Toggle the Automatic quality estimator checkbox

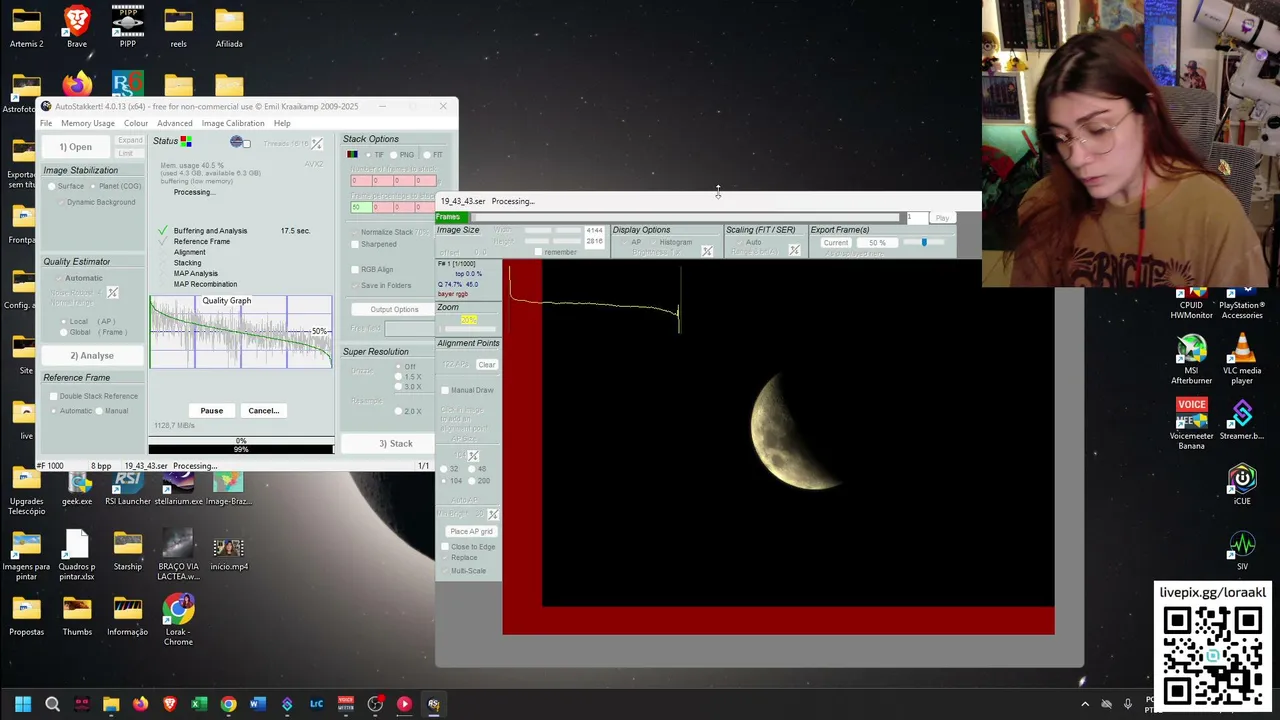[x=57, y=278]
